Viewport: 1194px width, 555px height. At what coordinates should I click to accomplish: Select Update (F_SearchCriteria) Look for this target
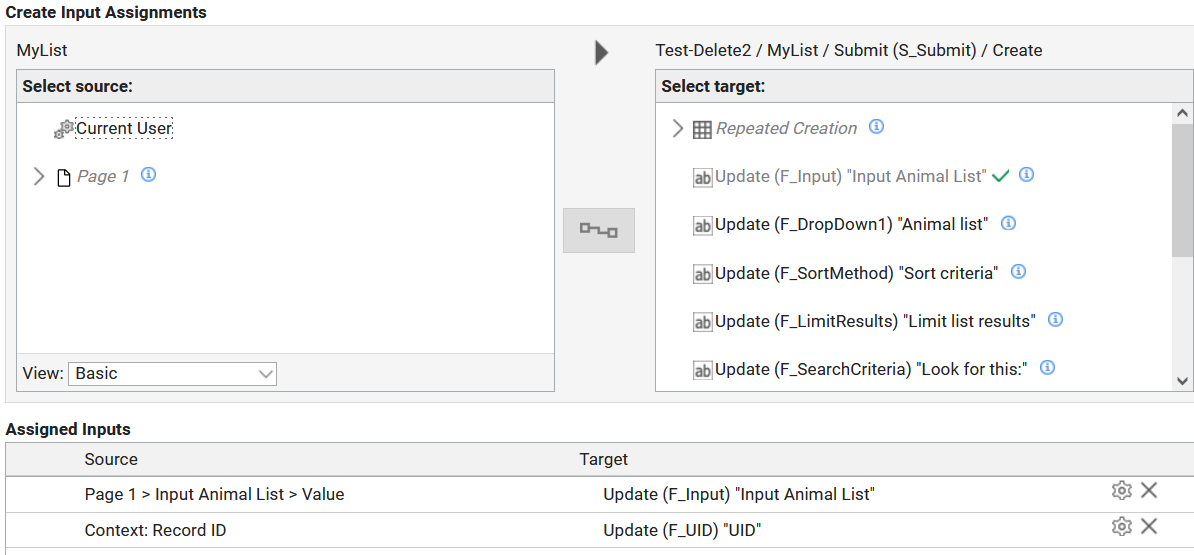click(x=870, y=369)
